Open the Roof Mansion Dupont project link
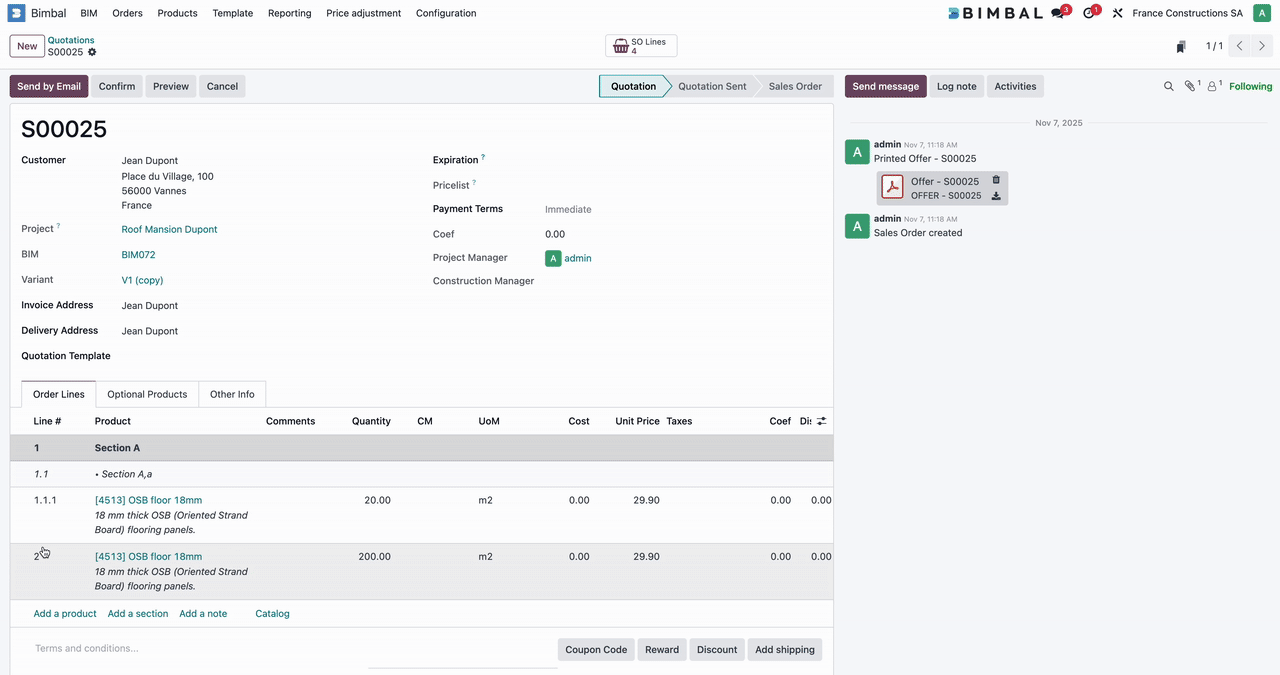 (169, 230)
